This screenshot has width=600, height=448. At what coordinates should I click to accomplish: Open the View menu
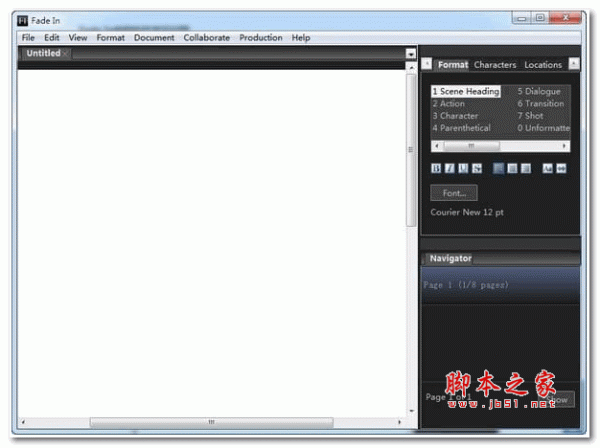pyautogui.click(x=78, y=37)
